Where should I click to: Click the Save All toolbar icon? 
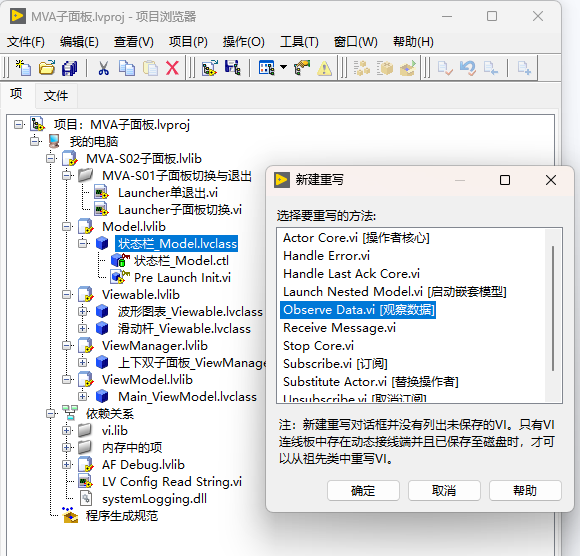[x=69, y=68]
